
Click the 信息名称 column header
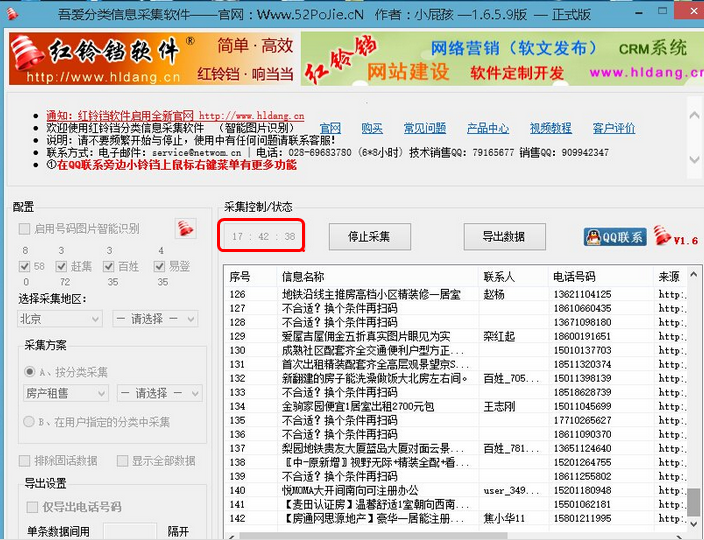pos(378,277)
